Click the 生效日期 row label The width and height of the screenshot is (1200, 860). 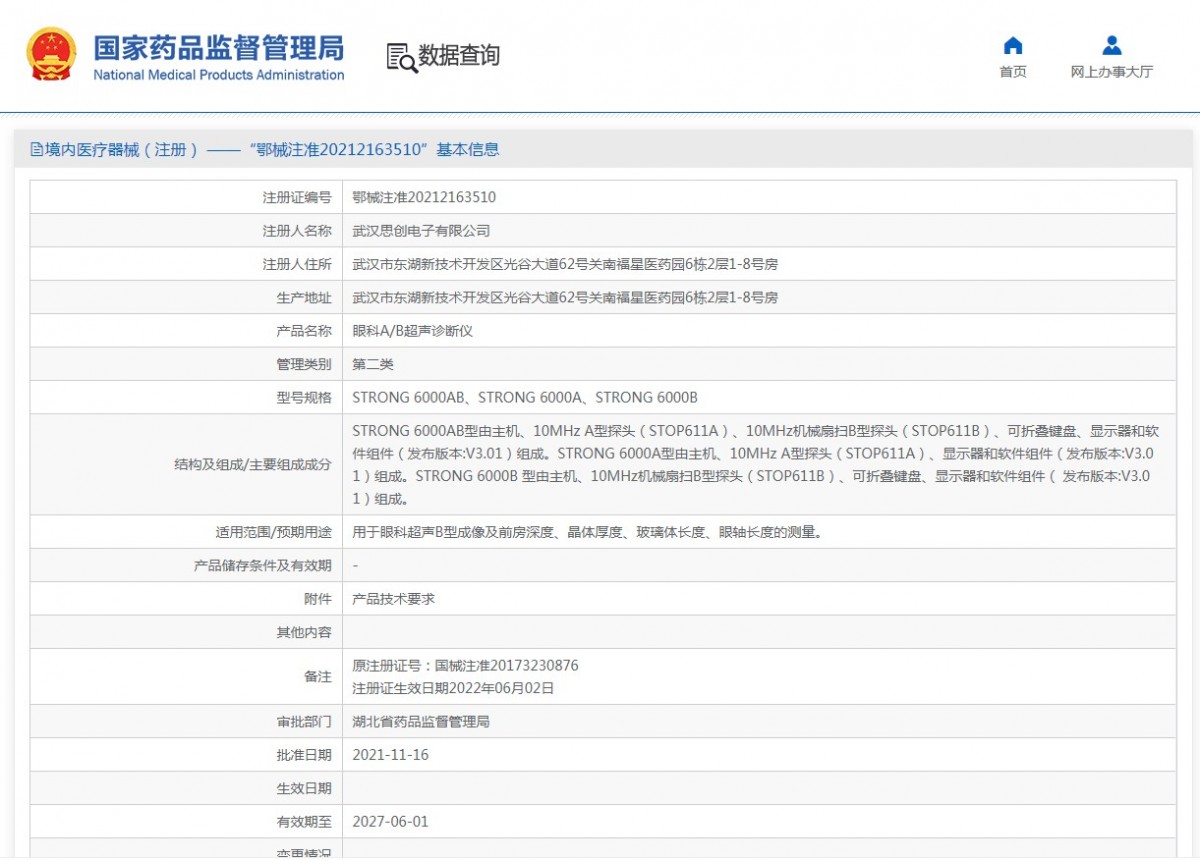(x=304, y=788)
